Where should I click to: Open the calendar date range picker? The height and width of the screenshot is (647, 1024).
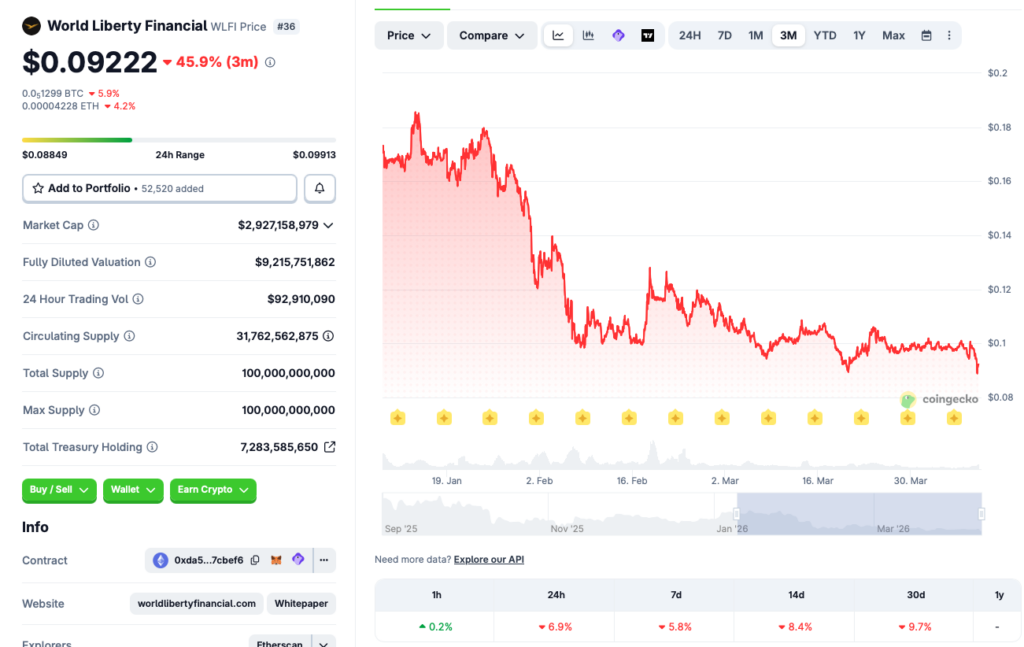click(926, 36)
